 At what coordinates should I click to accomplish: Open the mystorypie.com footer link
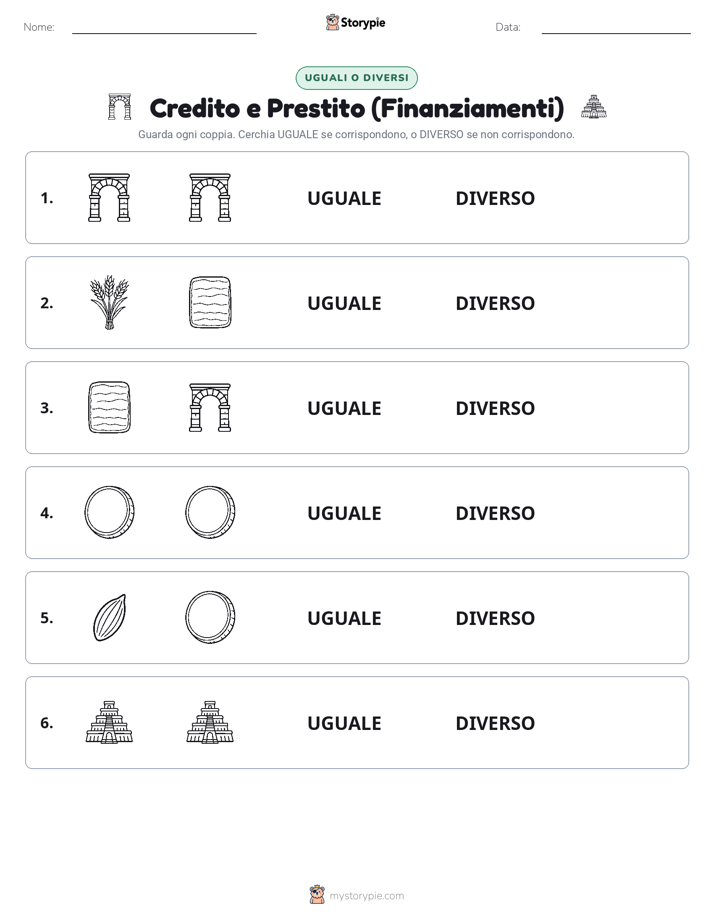[366, 896]
